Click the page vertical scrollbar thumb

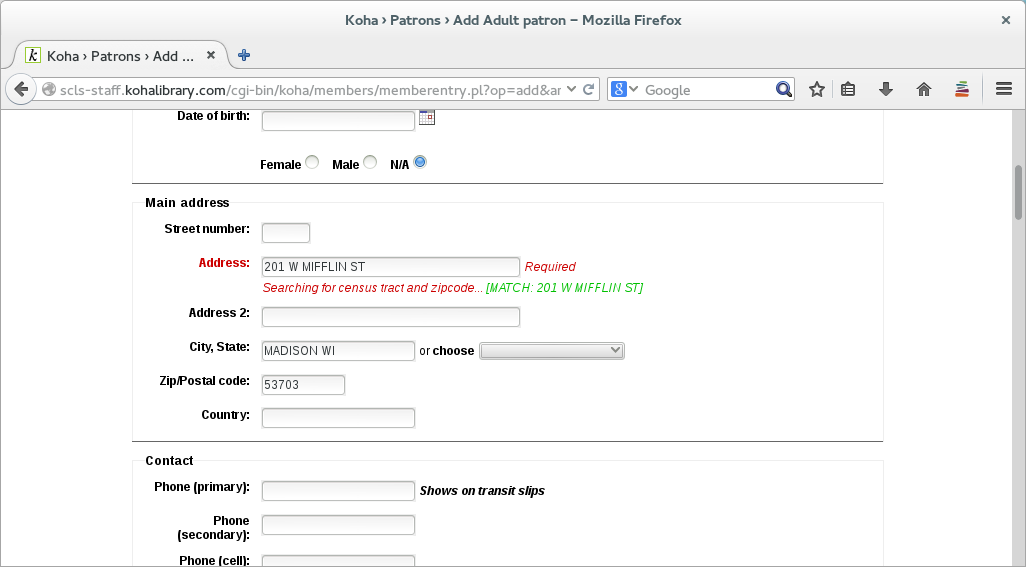click(x=1018, y=194)
